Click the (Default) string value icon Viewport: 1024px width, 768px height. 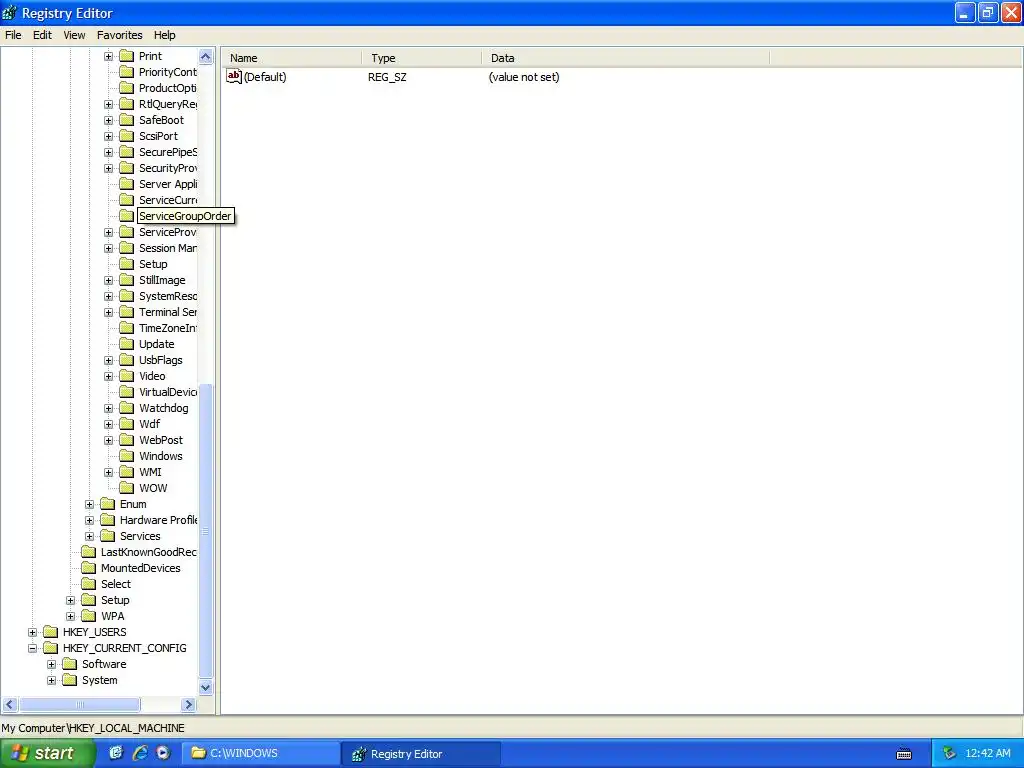(234, 77)
